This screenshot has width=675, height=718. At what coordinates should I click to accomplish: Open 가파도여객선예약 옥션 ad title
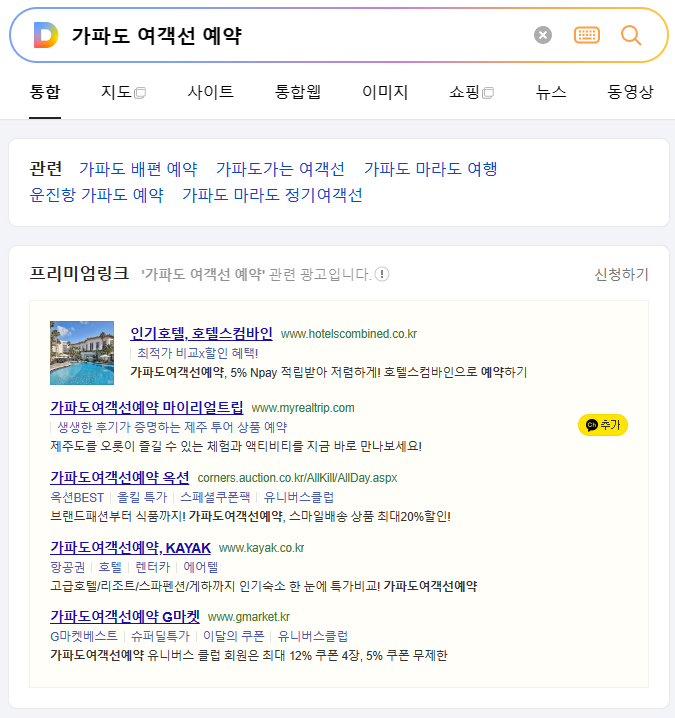[120, 478]
